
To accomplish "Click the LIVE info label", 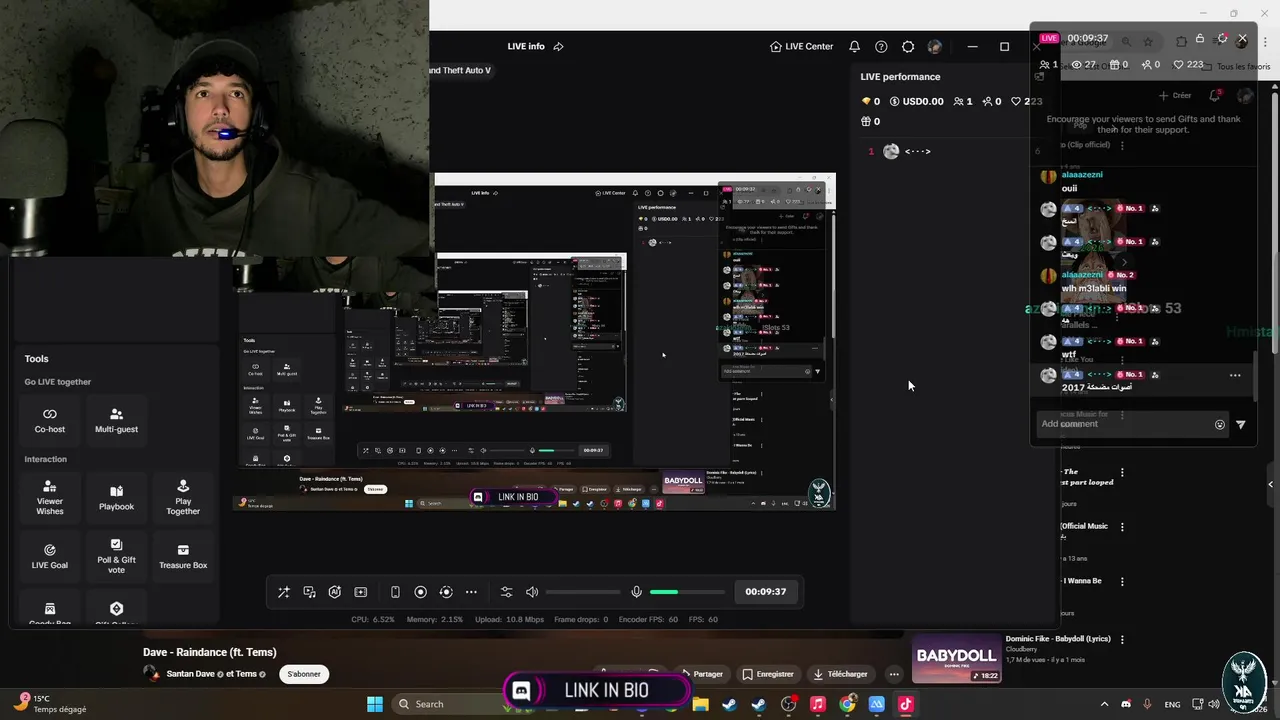I will pos(526,46).
